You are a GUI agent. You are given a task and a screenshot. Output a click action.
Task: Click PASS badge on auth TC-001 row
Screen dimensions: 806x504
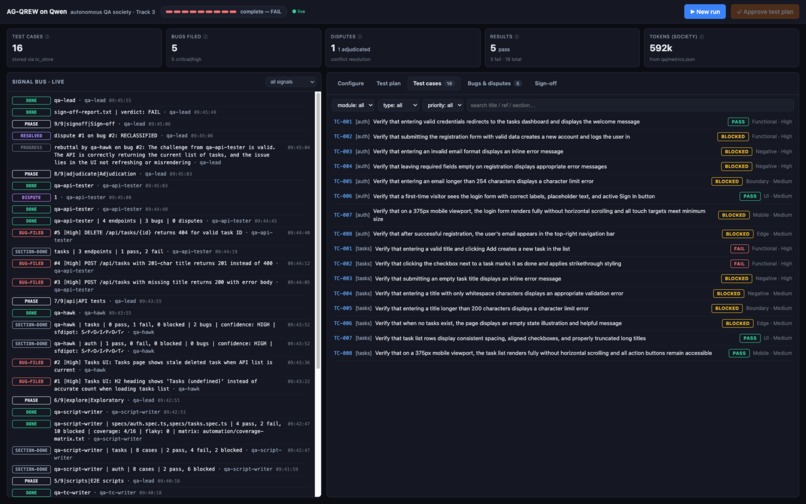tap(738, 122)
